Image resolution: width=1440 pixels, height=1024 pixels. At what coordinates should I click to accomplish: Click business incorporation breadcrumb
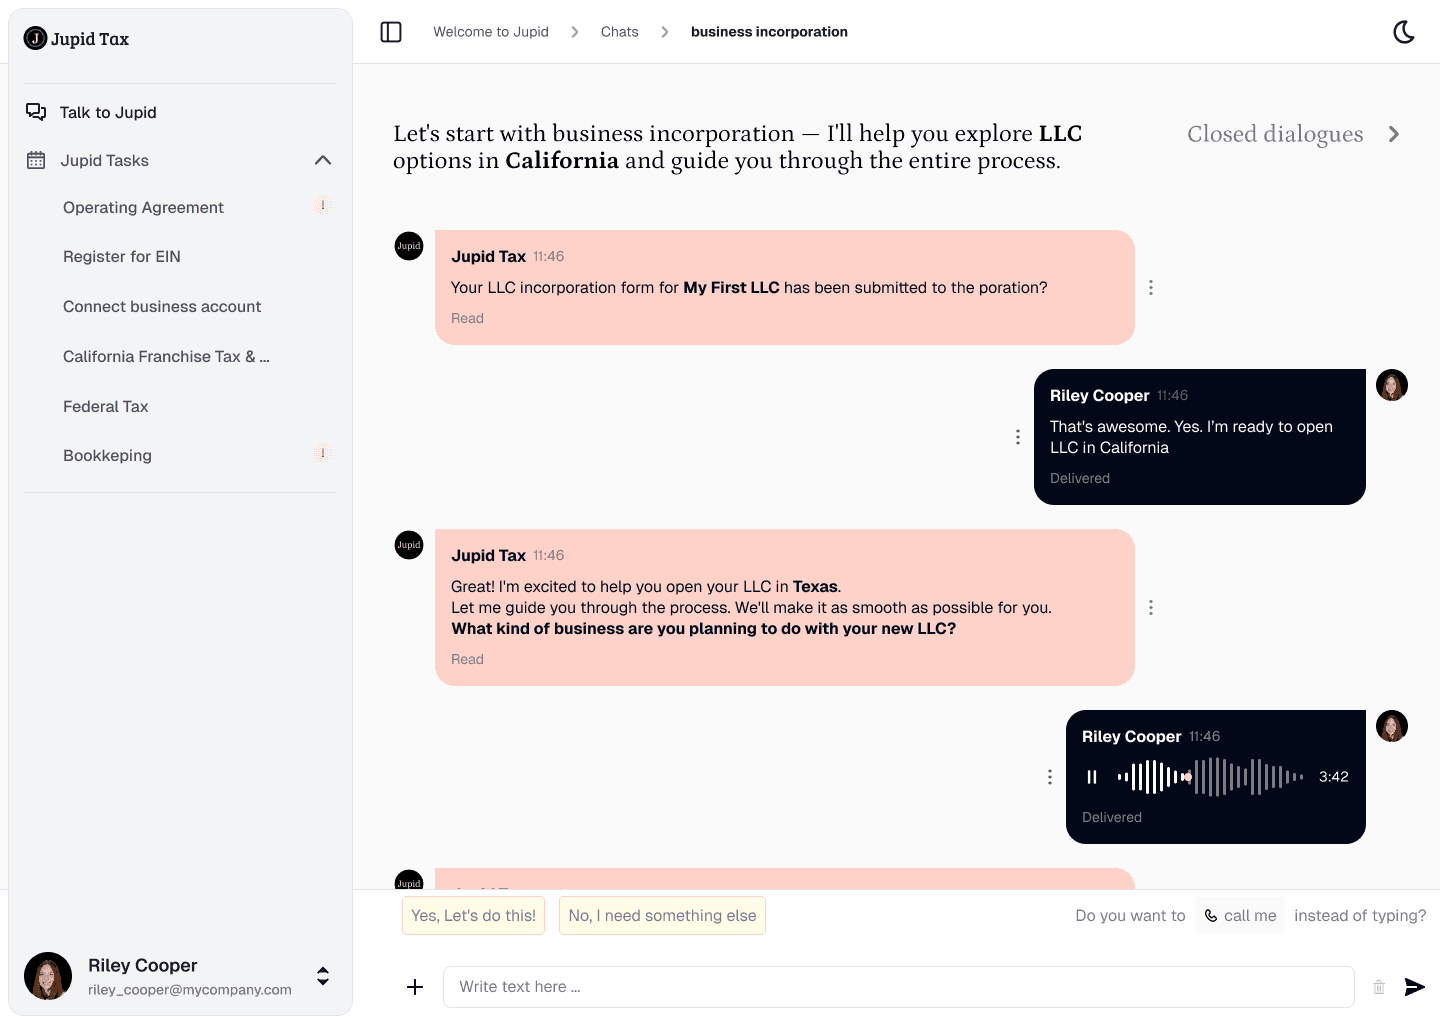[769, 32]
